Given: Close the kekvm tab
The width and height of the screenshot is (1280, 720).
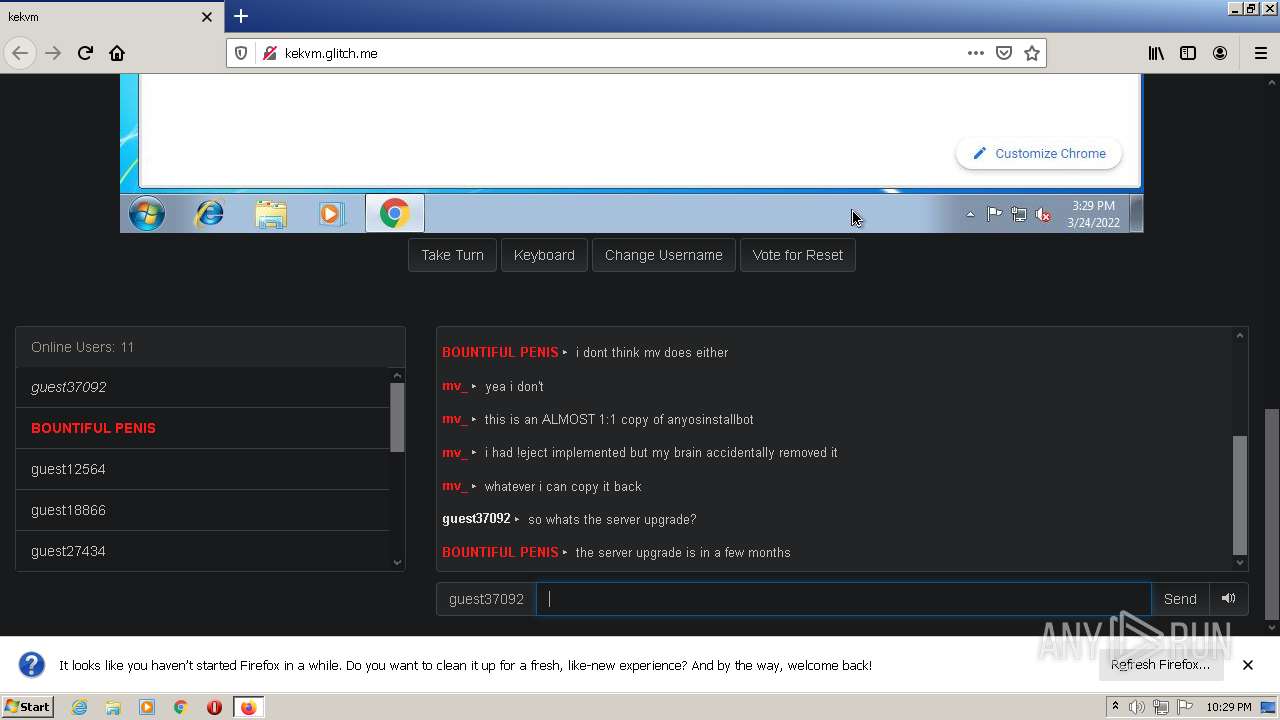Looking at the screenshot, I should point(207,17).
